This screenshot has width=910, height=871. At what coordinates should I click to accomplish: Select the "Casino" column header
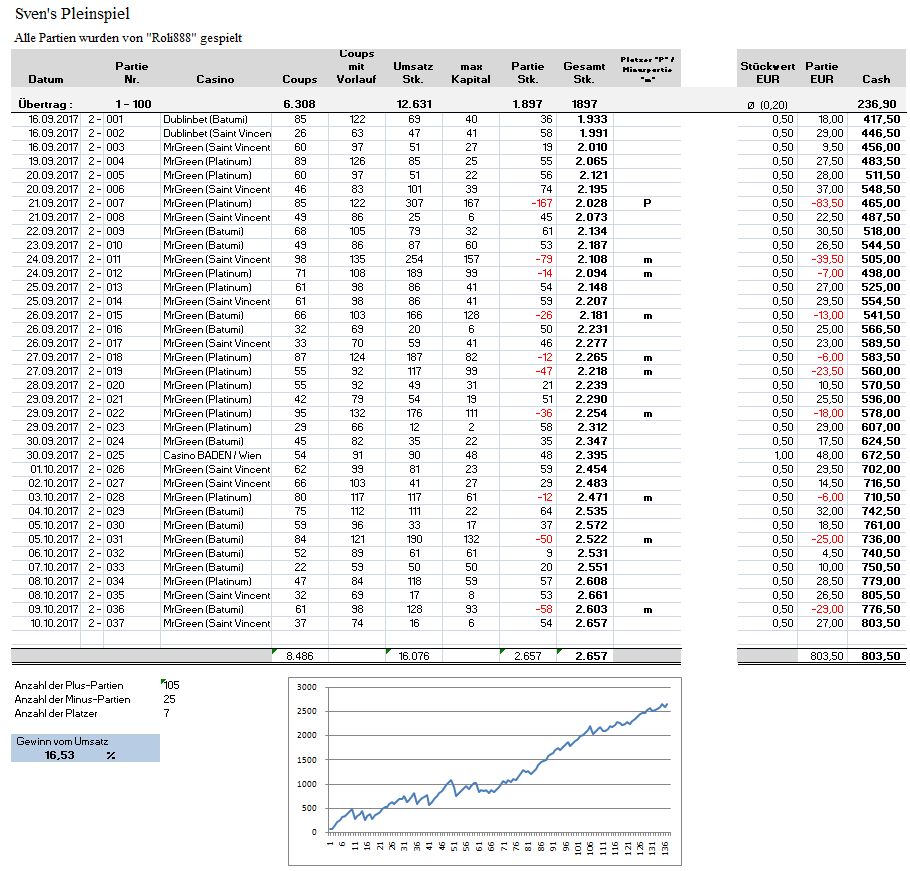(x=216, y=79)
